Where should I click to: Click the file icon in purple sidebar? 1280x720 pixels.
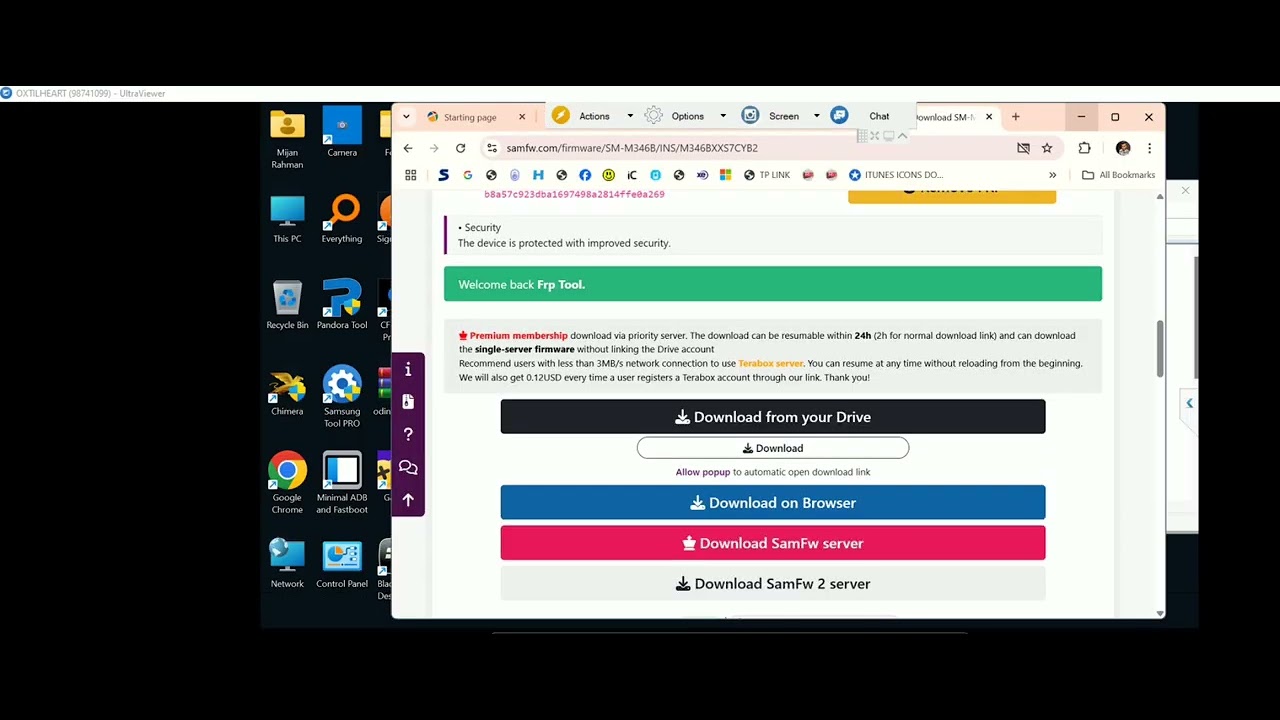[x=408, y=402]
